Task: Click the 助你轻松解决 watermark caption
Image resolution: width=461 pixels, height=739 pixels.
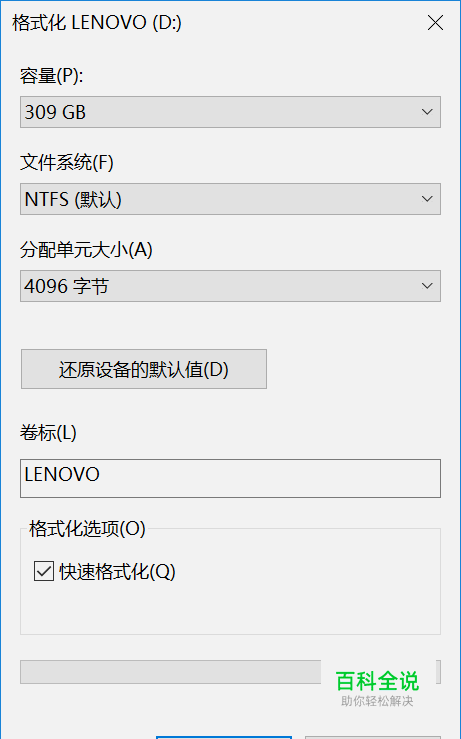Action: (377, 701)
